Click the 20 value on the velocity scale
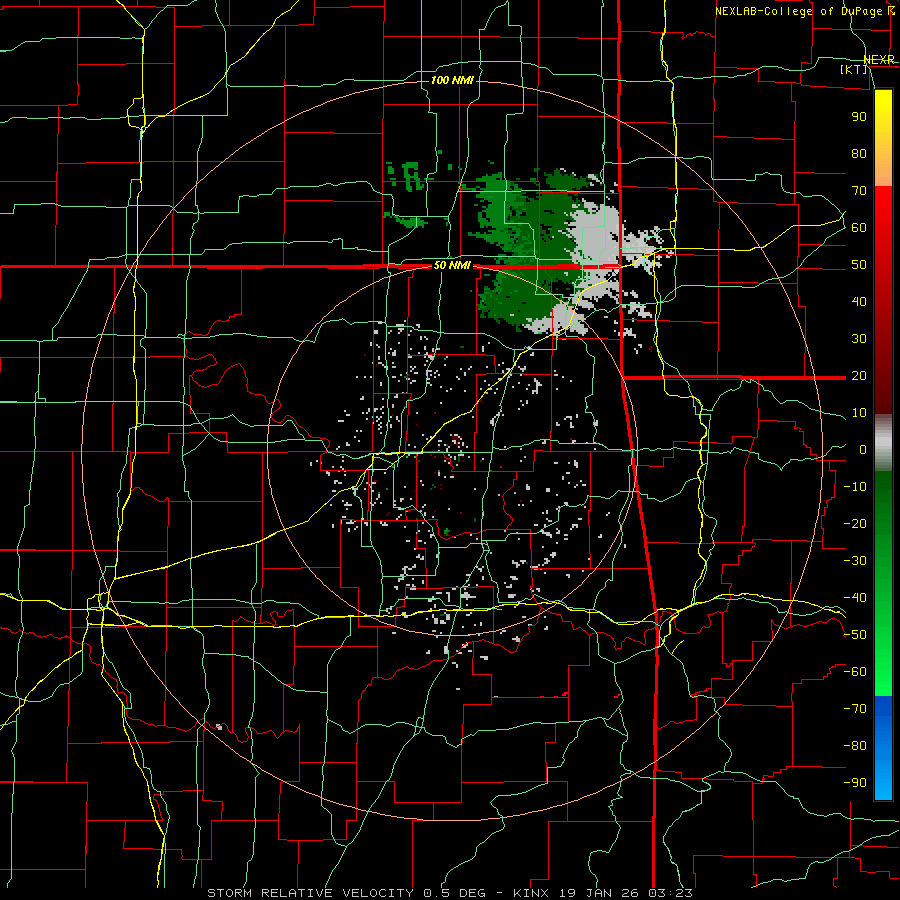The height and width of the screenshot is (900, 900). point(859,375)
